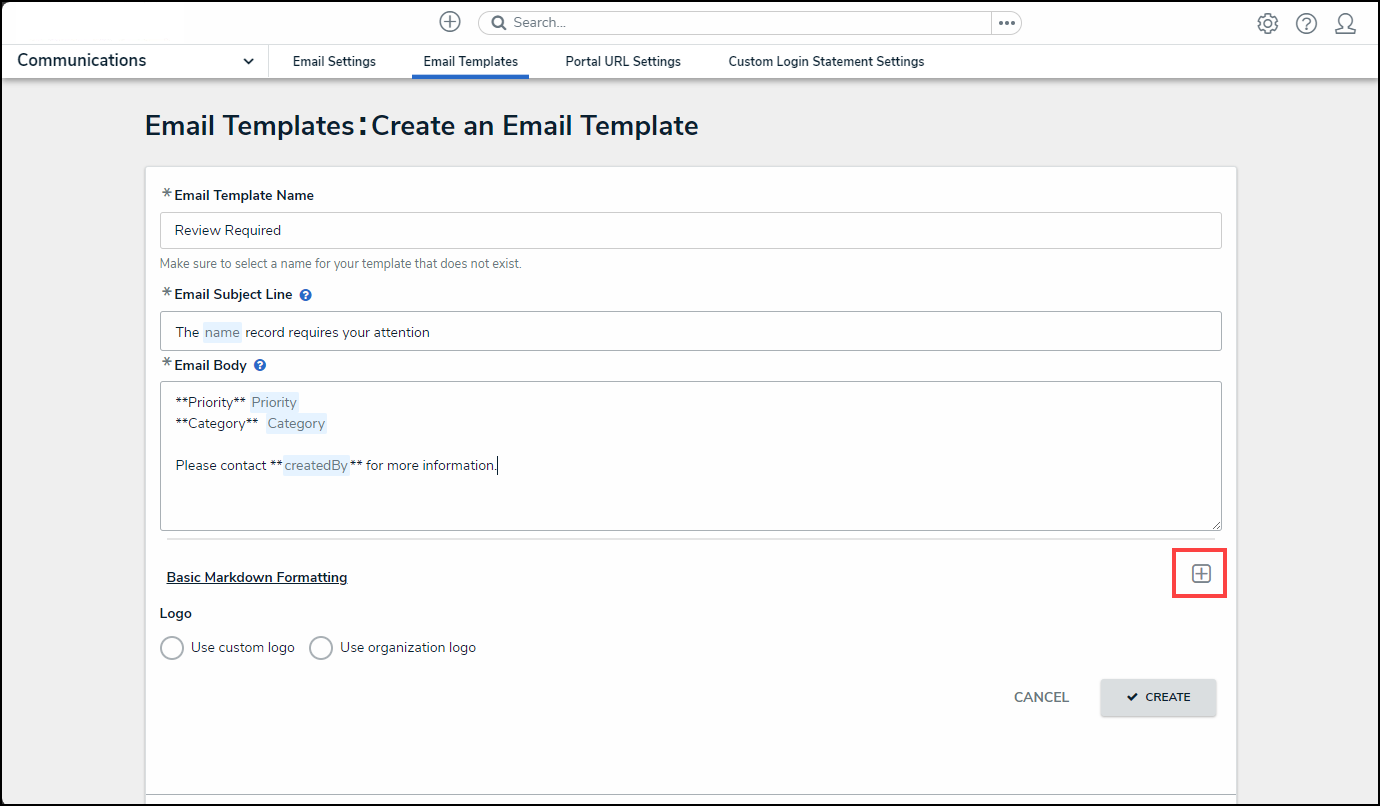Open Portal URL Settings tab
Image resolution: width=1380 pixels, height=806 pixels.
(x=623, y=62)
